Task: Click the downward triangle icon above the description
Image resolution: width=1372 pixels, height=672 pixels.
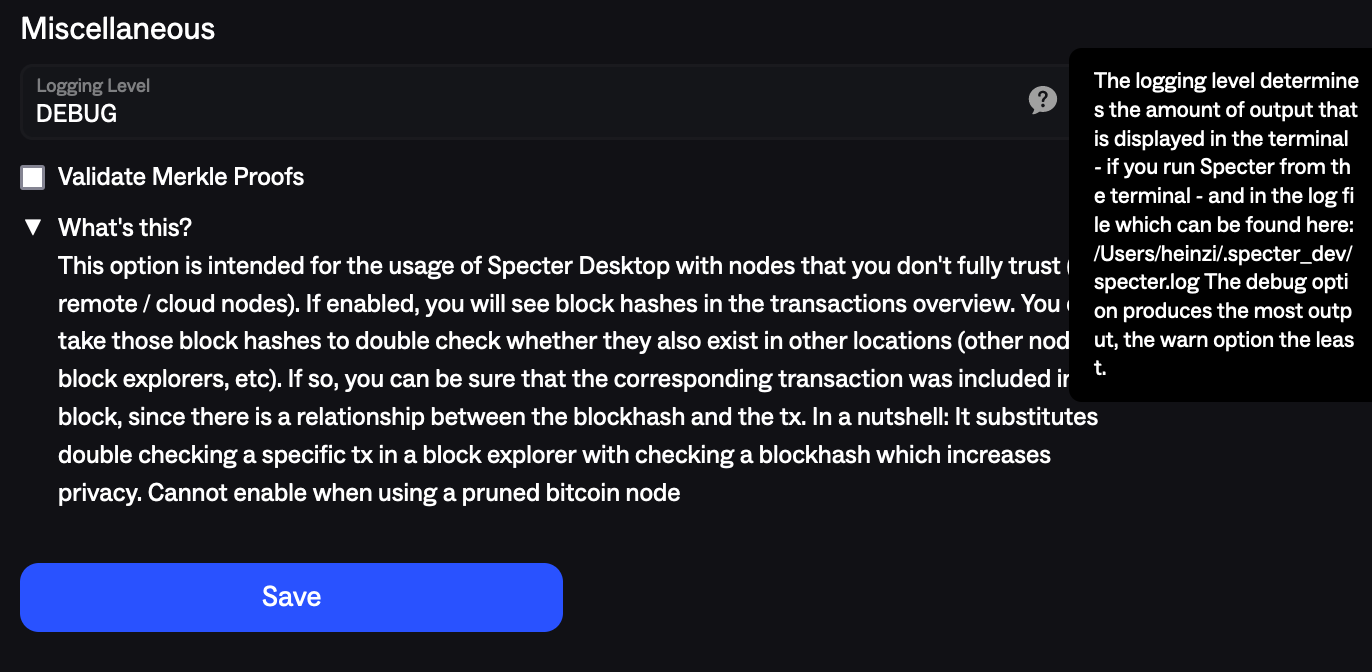Action: [x=32, y=227]
